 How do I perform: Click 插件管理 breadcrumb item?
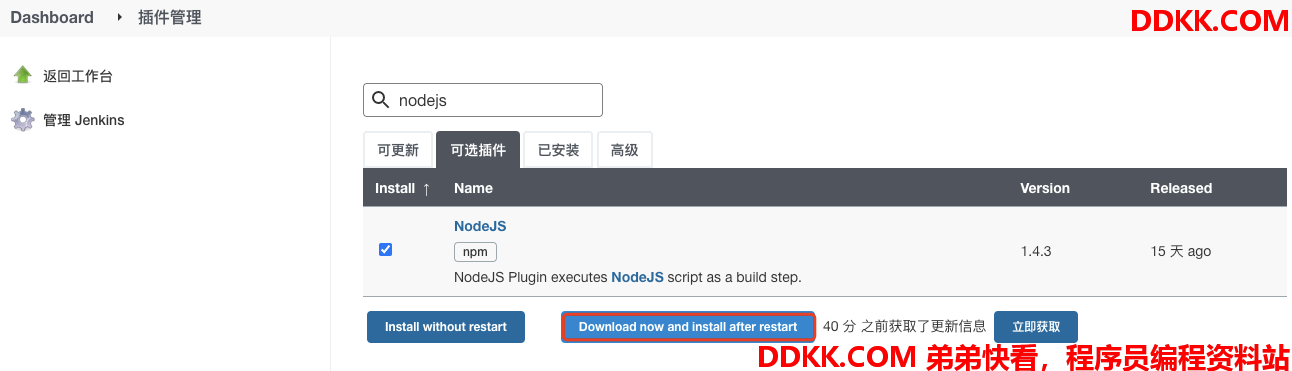click(170, 17)
